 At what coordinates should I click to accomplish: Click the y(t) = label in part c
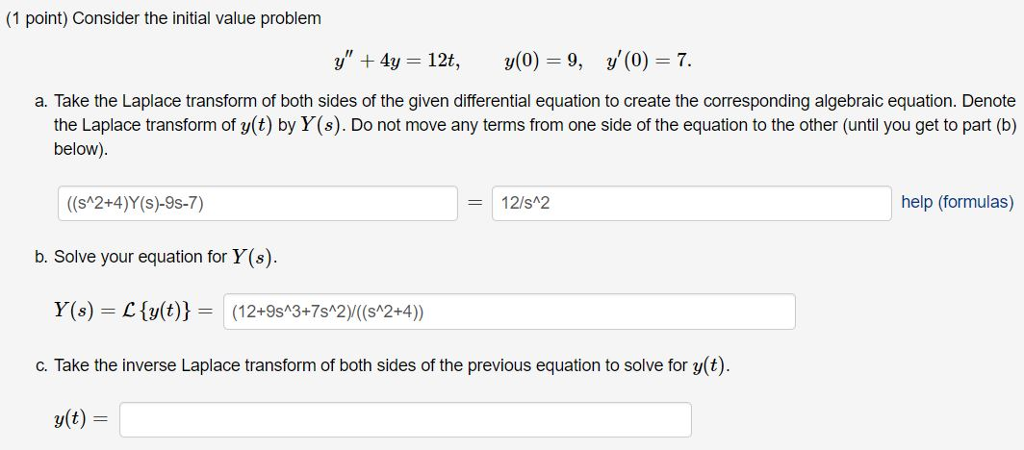(82, 420)
